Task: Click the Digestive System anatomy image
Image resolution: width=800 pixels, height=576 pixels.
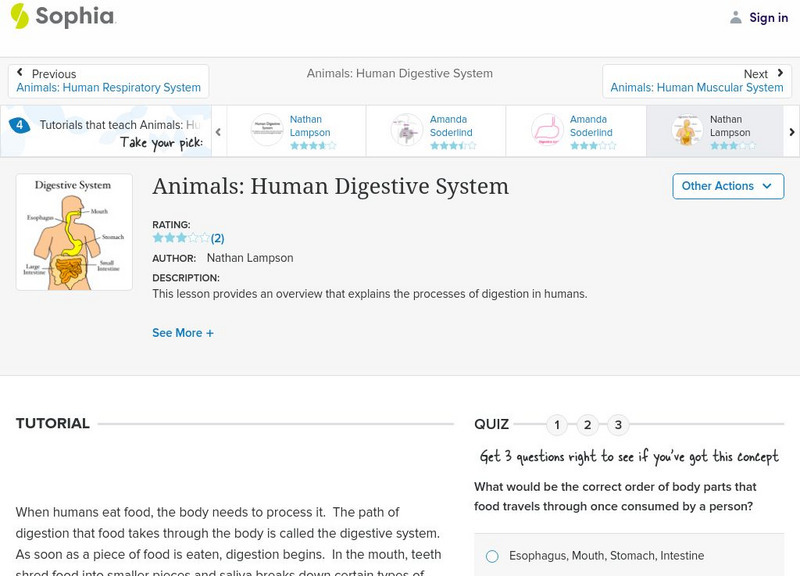Action: tap(74, 232)
